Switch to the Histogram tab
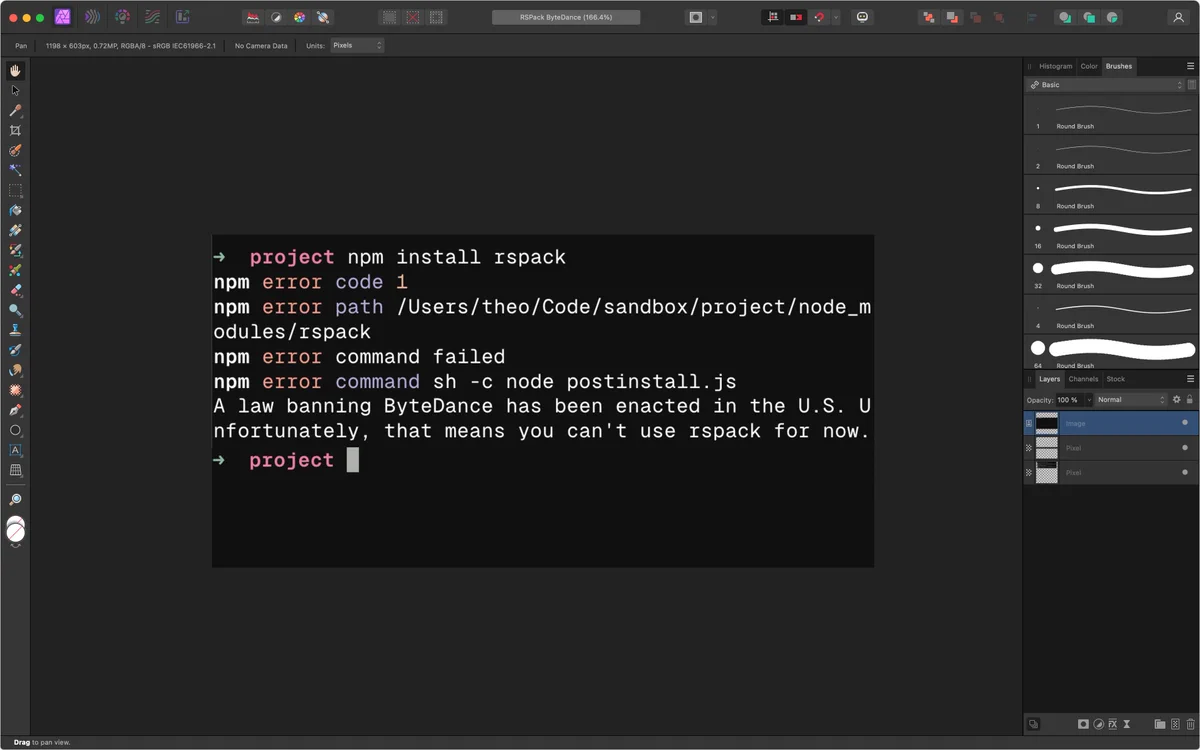Viewport: 1200px width, 750px height. [x=1055, y=66]
